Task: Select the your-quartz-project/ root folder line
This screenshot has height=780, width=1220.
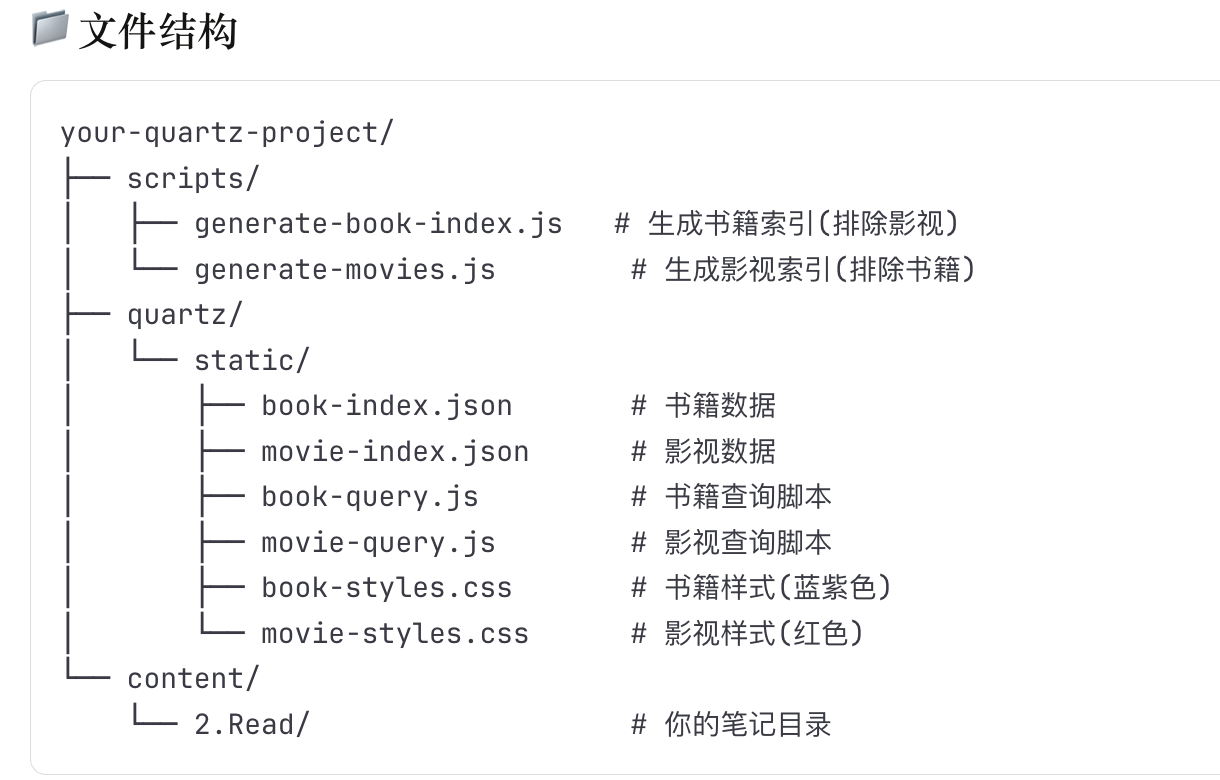Action: [x=227, y=133]
